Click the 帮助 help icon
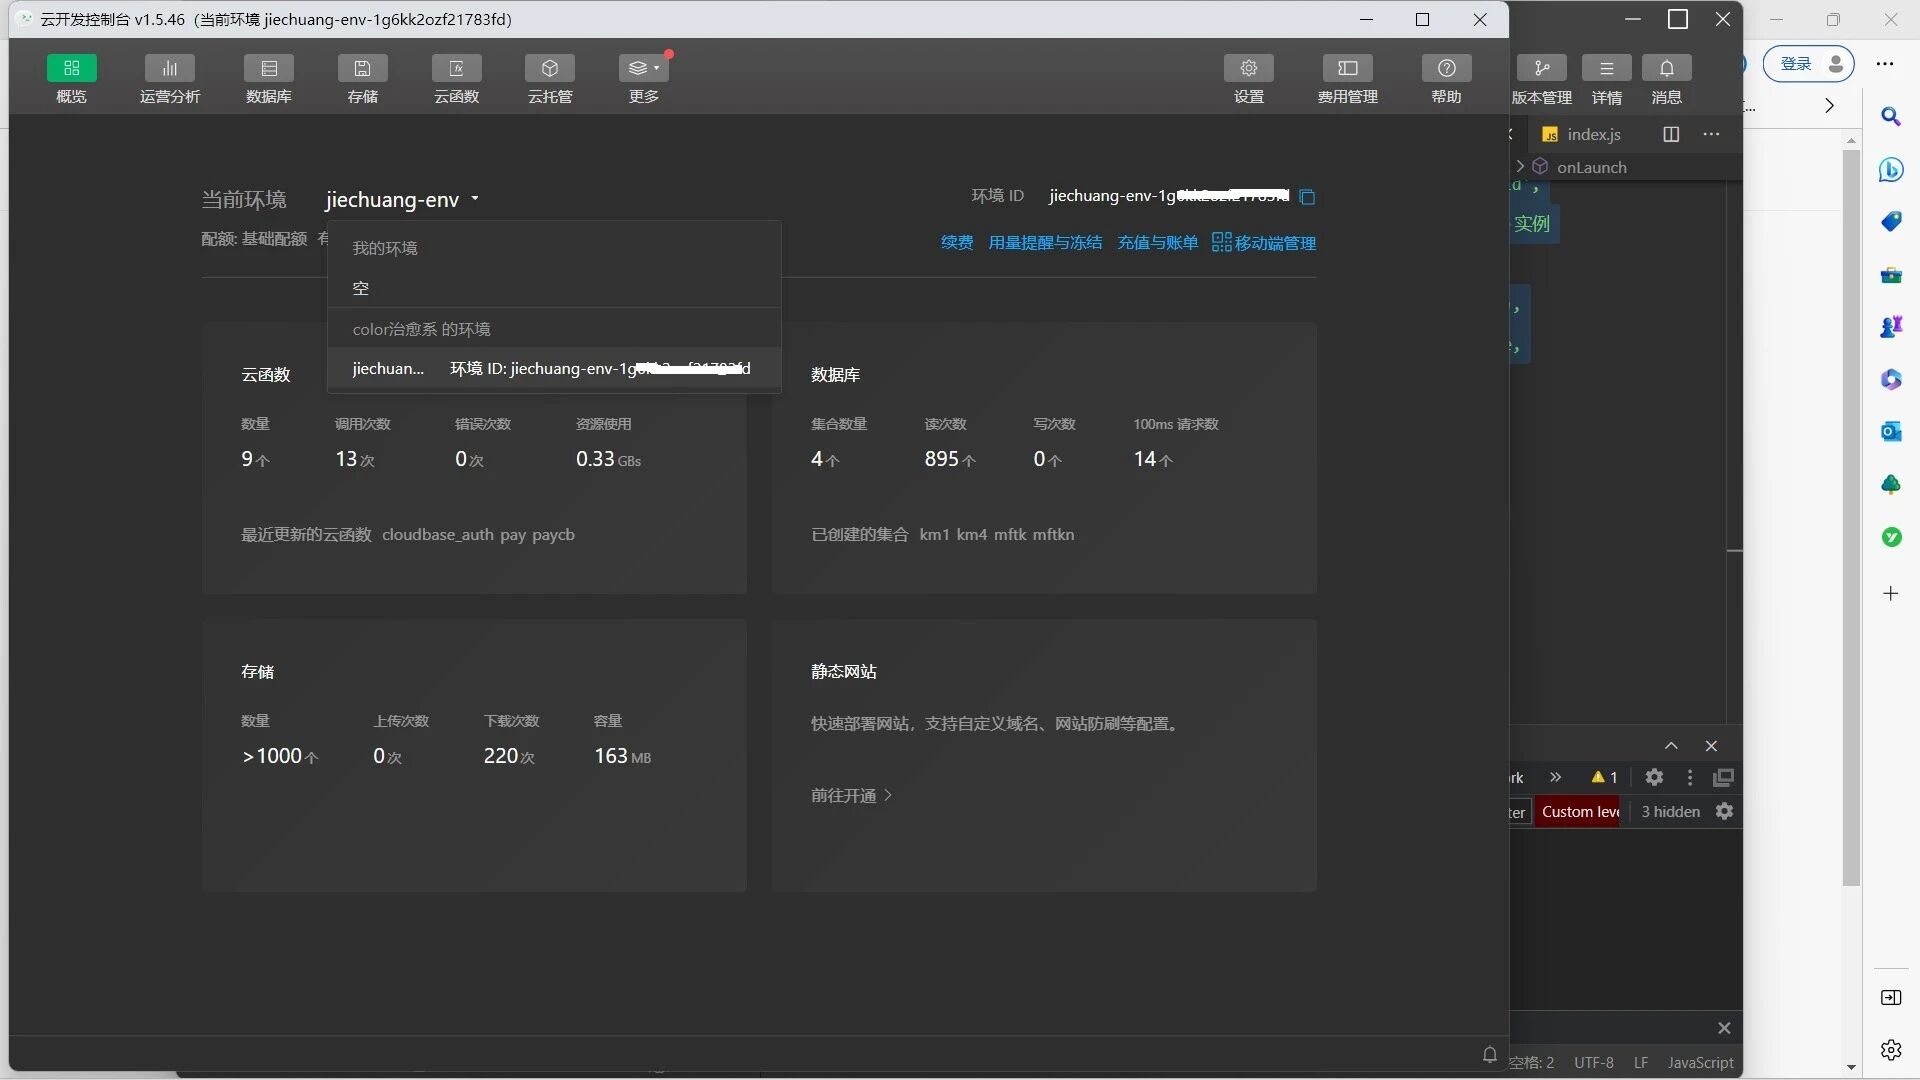1920x1080 pixels. click(1446, 69)
